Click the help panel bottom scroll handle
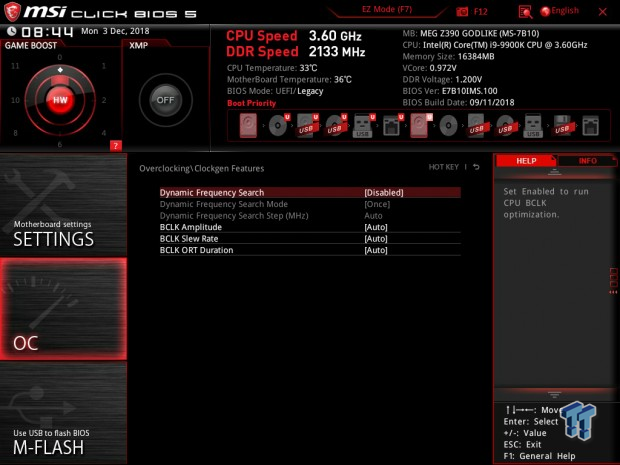 point(554,394)
